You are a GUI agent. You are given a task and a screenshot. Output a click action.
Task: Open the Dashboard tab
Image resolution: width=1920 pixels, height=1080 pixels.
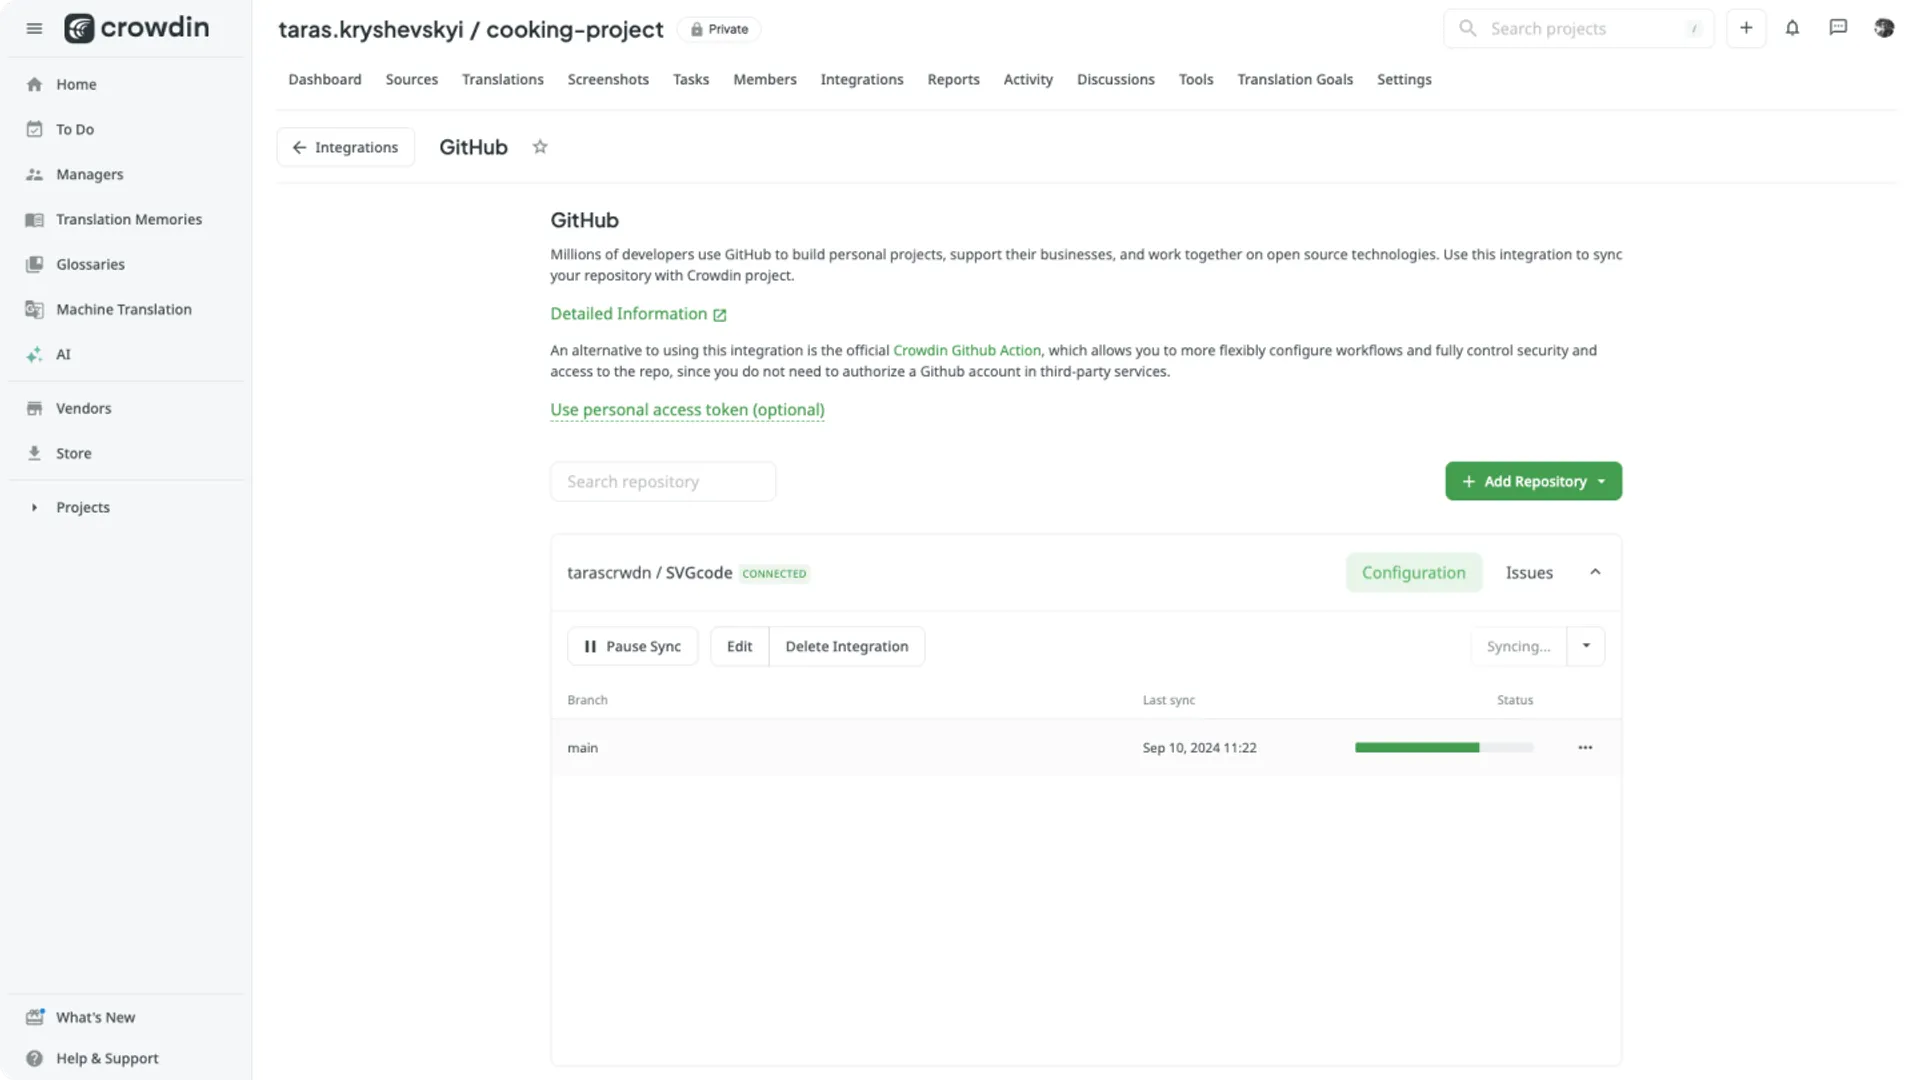tap(325, 79)
